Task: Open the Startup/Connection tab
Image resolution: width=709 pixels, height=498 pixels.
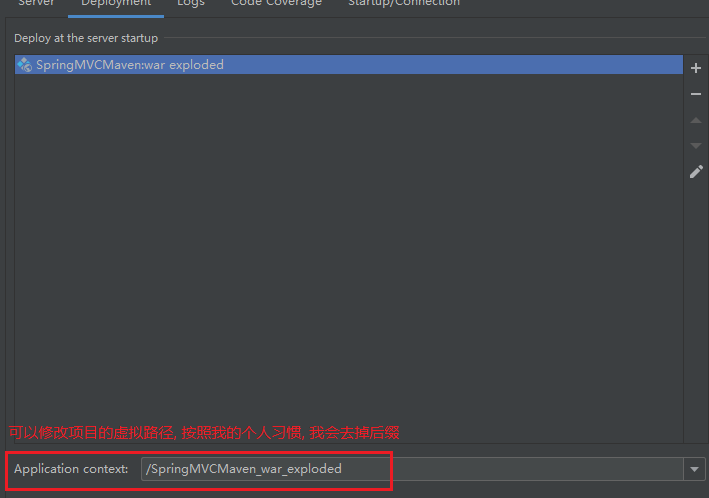Action: click(404, 3)
